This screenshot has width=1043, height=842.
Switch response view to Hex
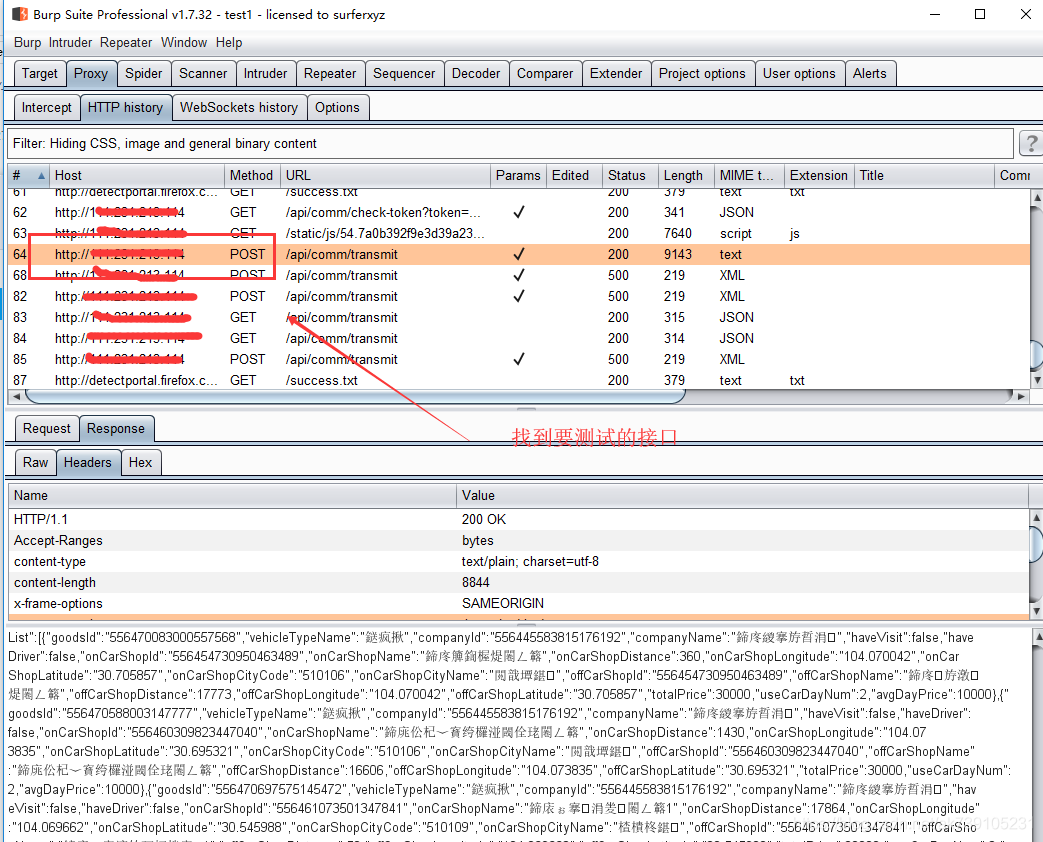tap(140, 462)
